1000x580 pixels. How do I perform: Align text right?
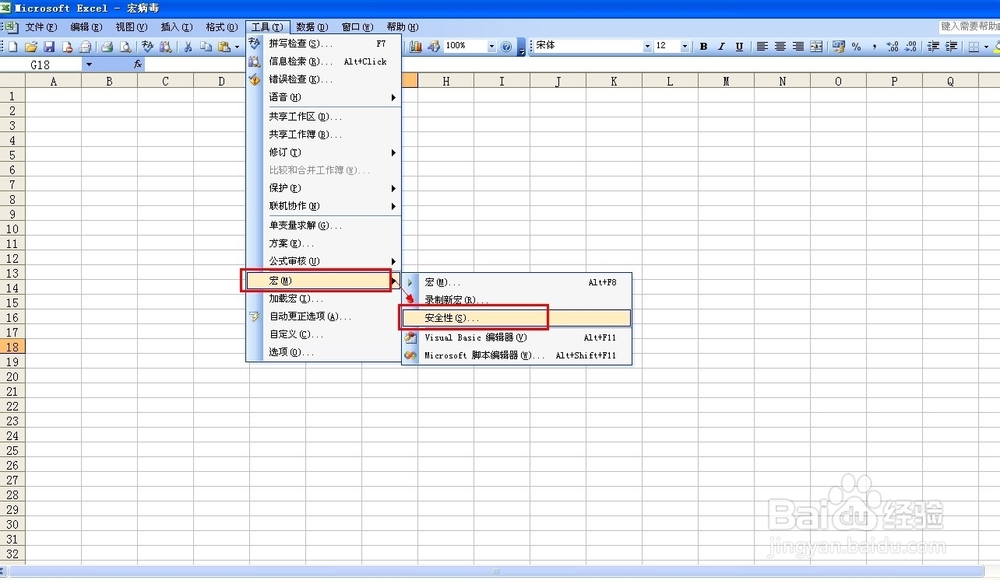[798, 47]
